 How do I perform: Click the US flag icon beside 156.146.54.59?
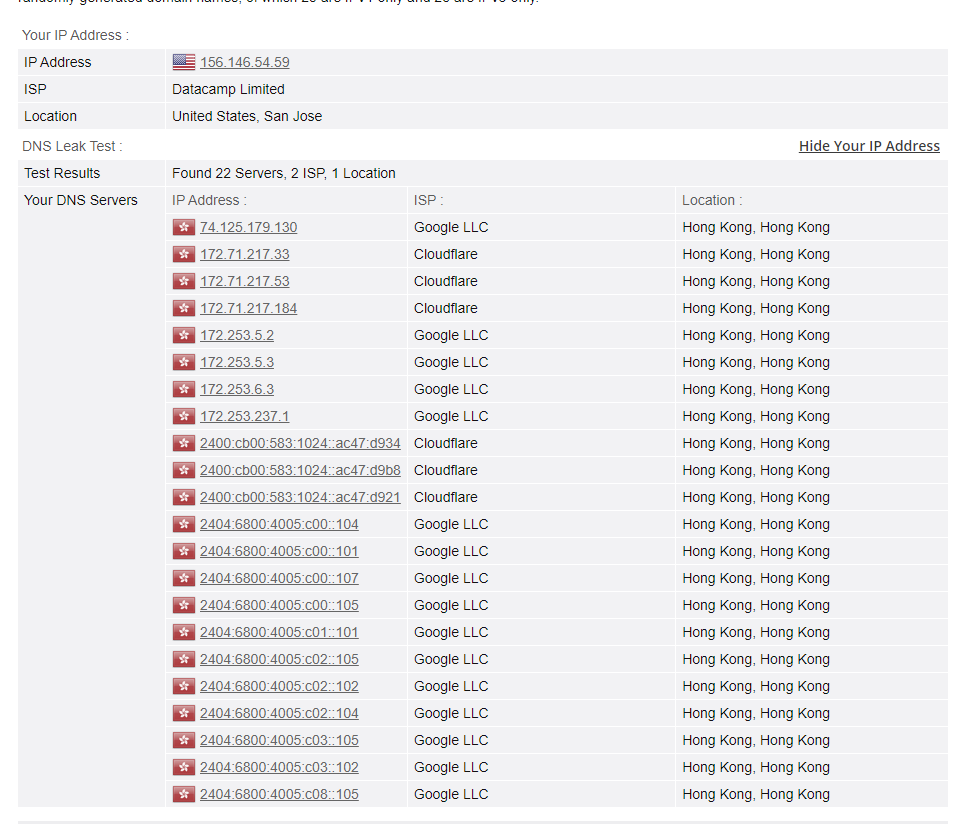click(x=184, y=62)
